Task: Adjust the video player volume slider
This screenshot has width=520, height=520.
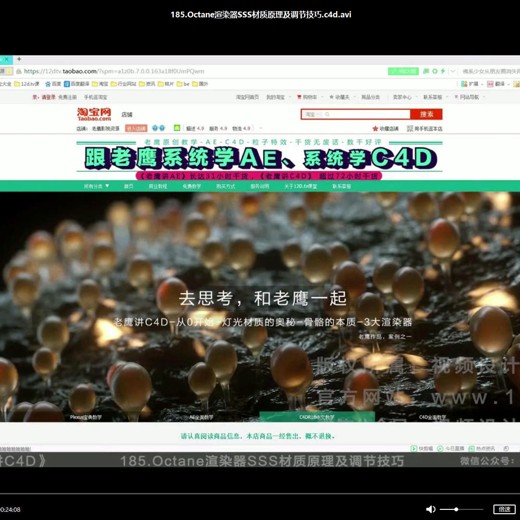Action: tap(462, 509)
